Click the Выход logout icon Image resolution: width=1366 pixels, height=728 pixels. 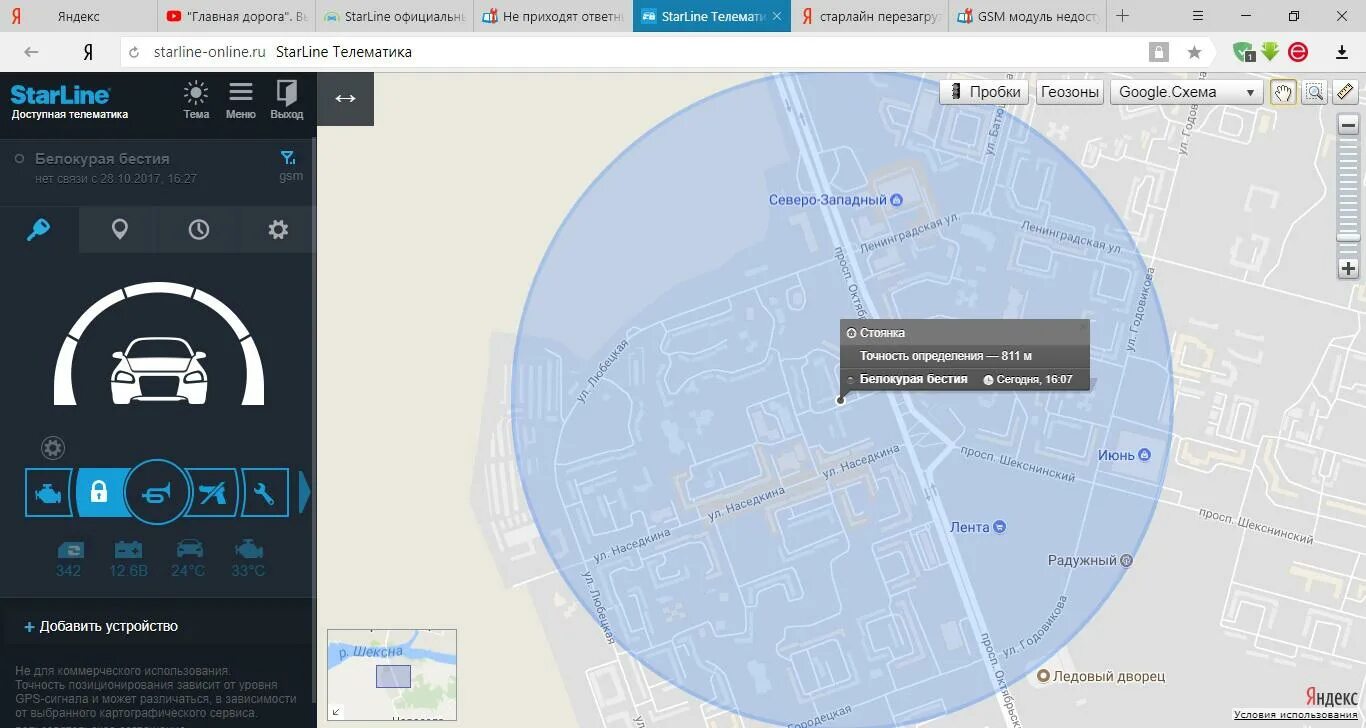[286, 100]
